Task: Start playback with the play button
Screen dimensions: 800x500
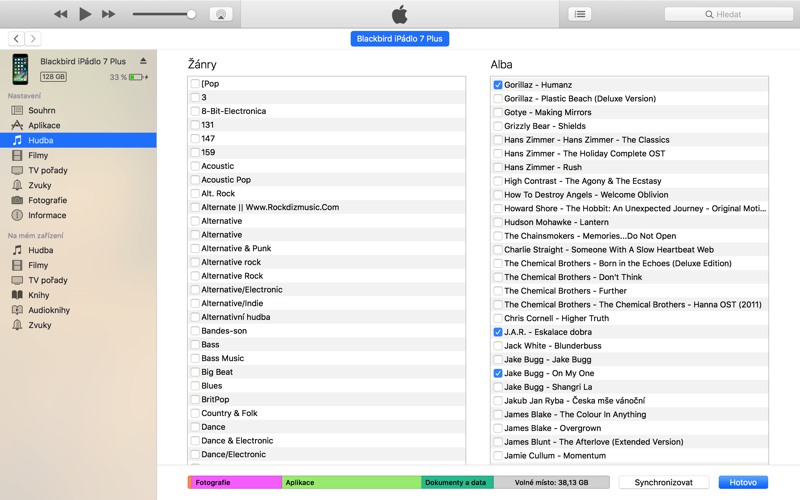Action: [x=85, y=14]
